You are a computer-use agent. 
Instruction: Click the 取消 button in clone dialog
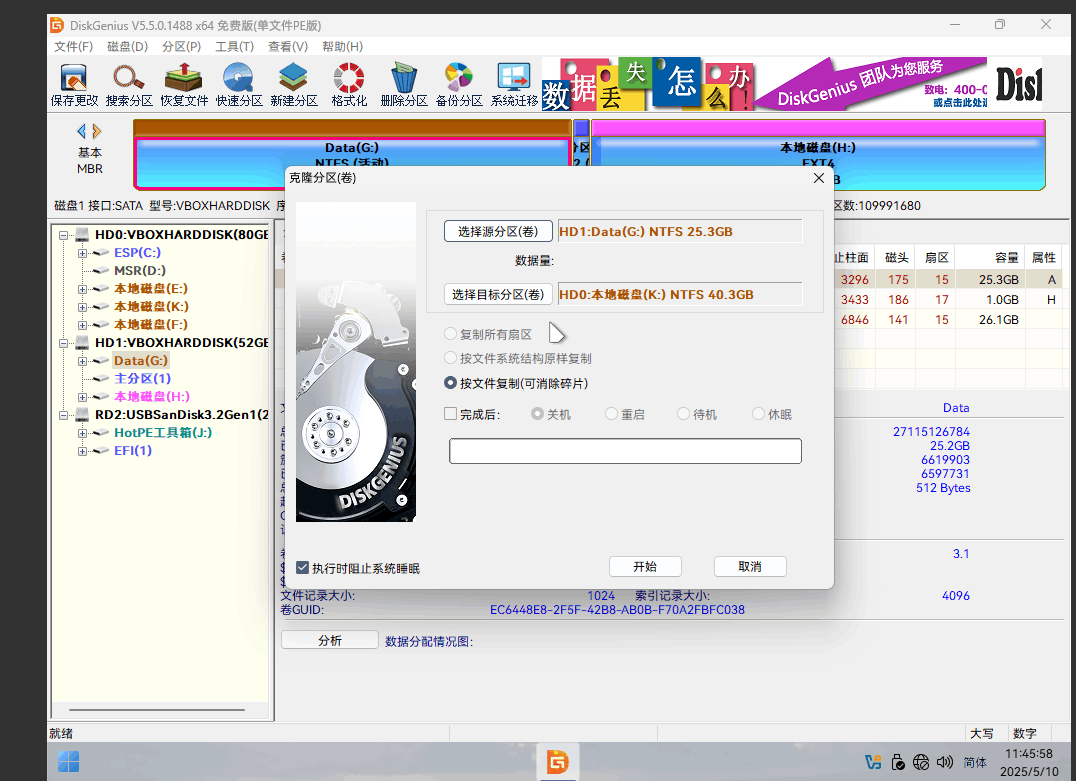tap(750, 566)
